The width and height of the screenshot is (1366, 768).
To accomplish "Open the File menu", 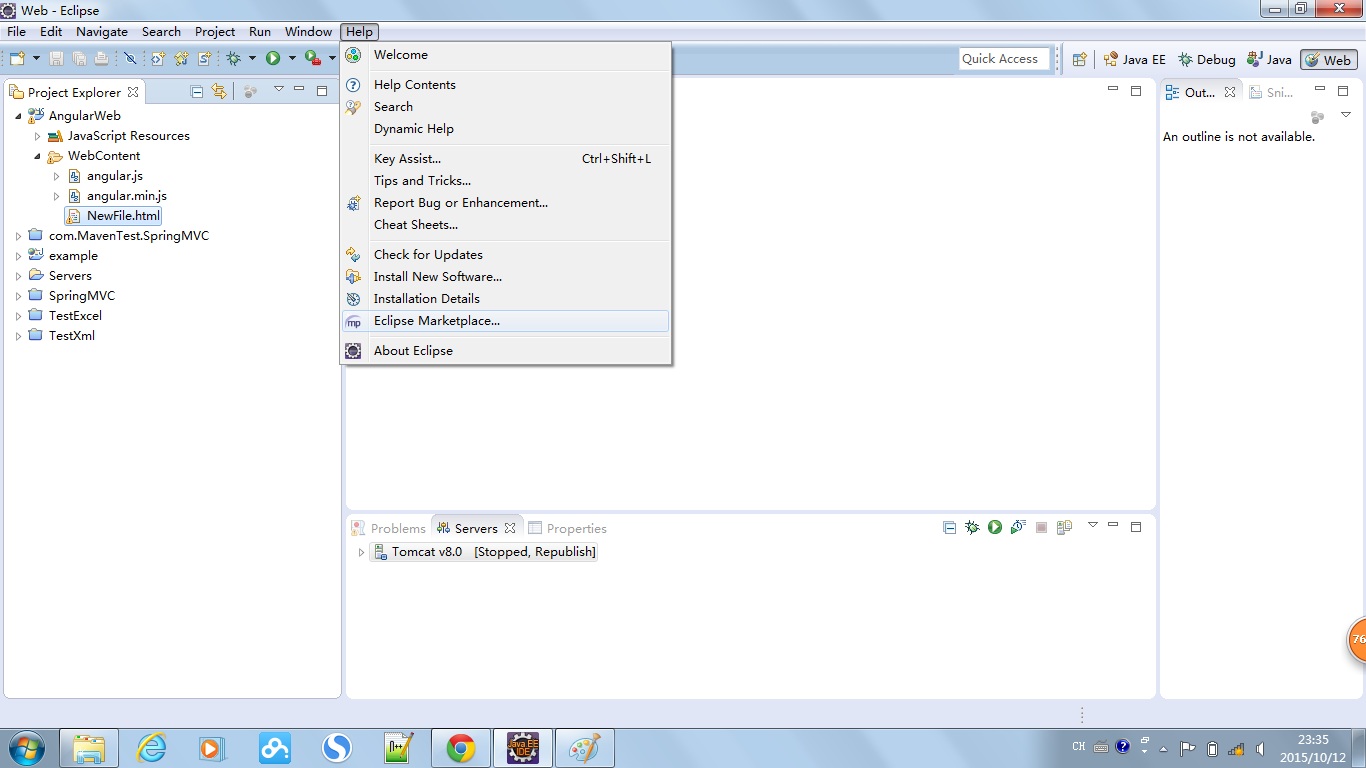I will [x=17, y=32].
